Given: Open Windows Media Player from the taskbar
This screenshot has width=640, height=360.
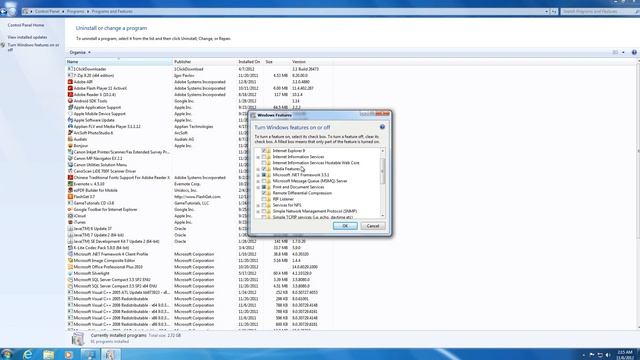Looking at the screenshot, I should pos(69,354).
